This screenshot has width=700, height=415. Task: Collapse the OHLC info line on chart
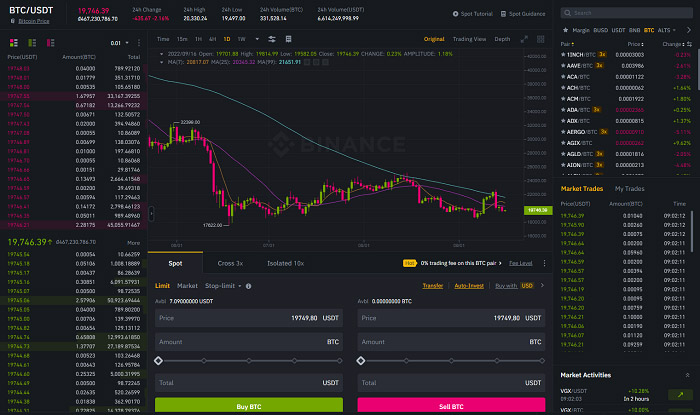[x=161, y=54]
